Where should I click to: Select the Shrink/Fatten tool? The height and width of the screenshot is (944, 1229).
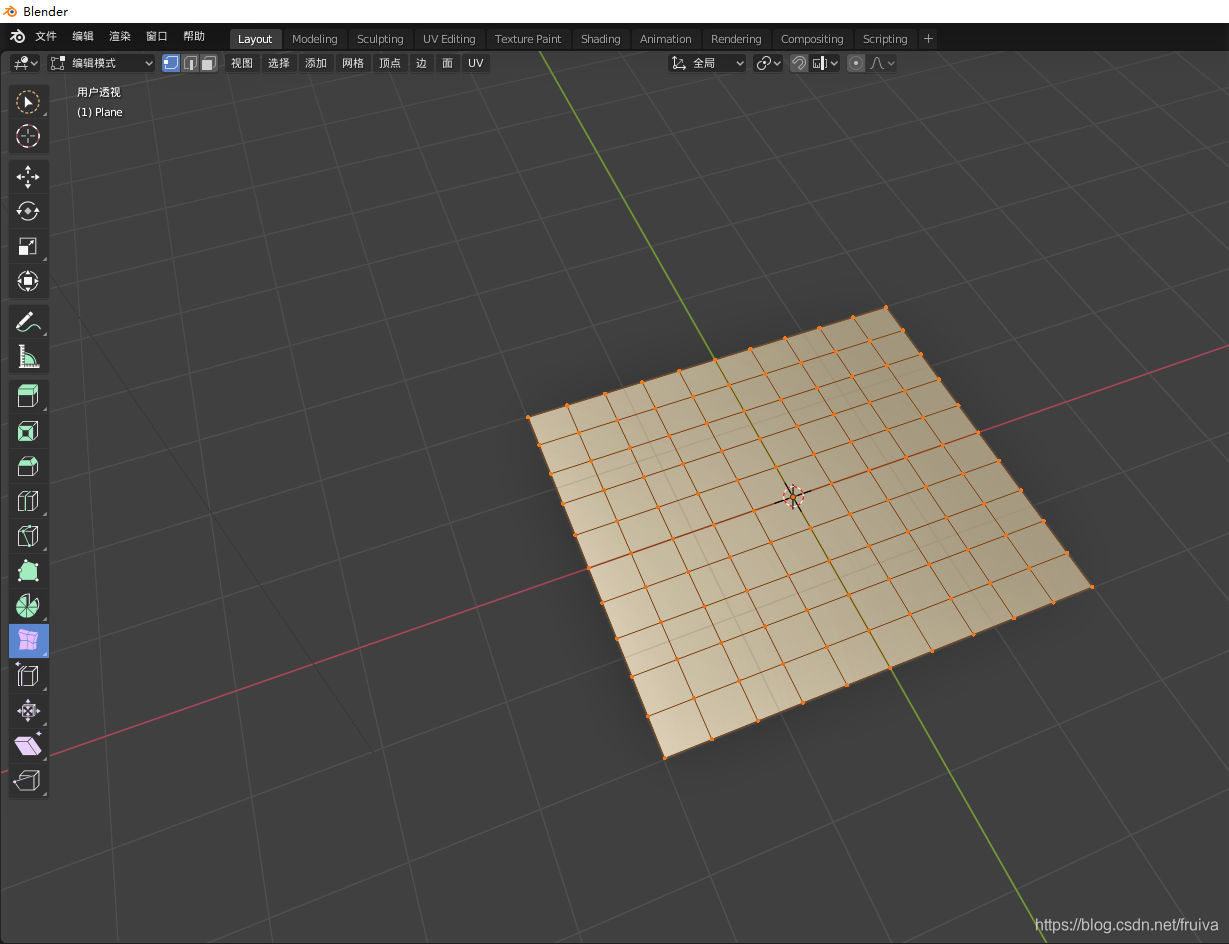pos(28,711)
